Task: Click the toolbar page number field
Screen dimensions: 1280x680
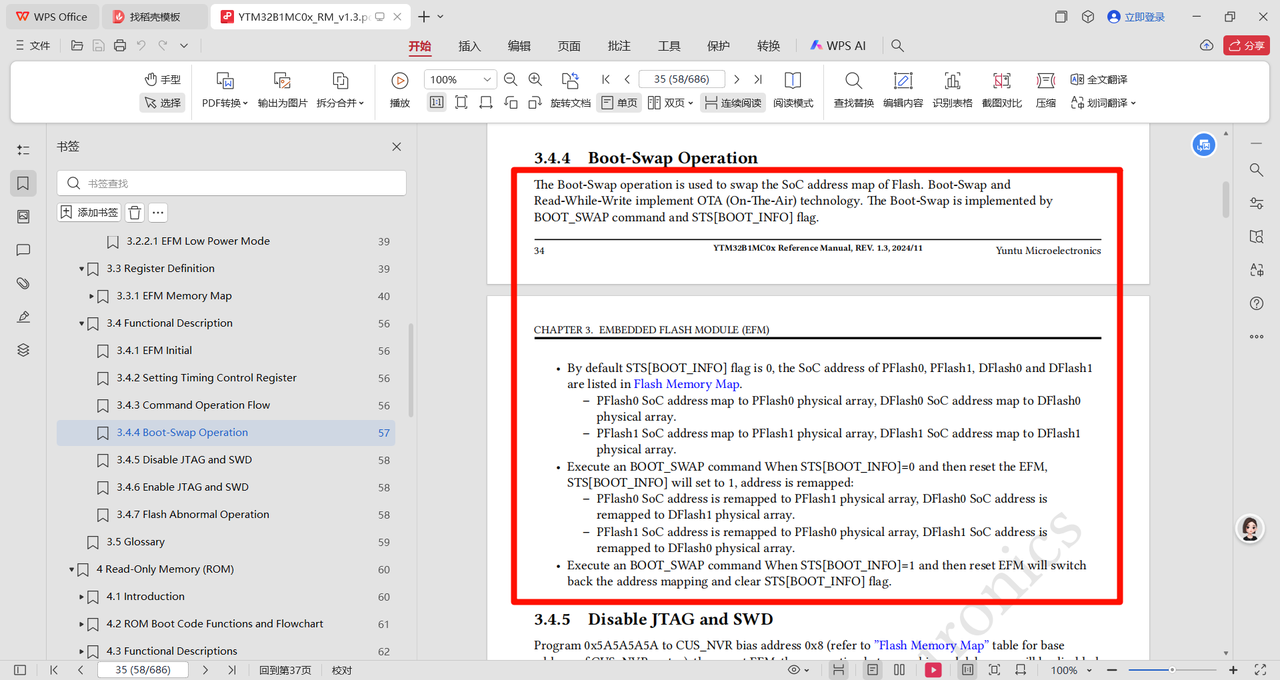Action: point(681,79)
